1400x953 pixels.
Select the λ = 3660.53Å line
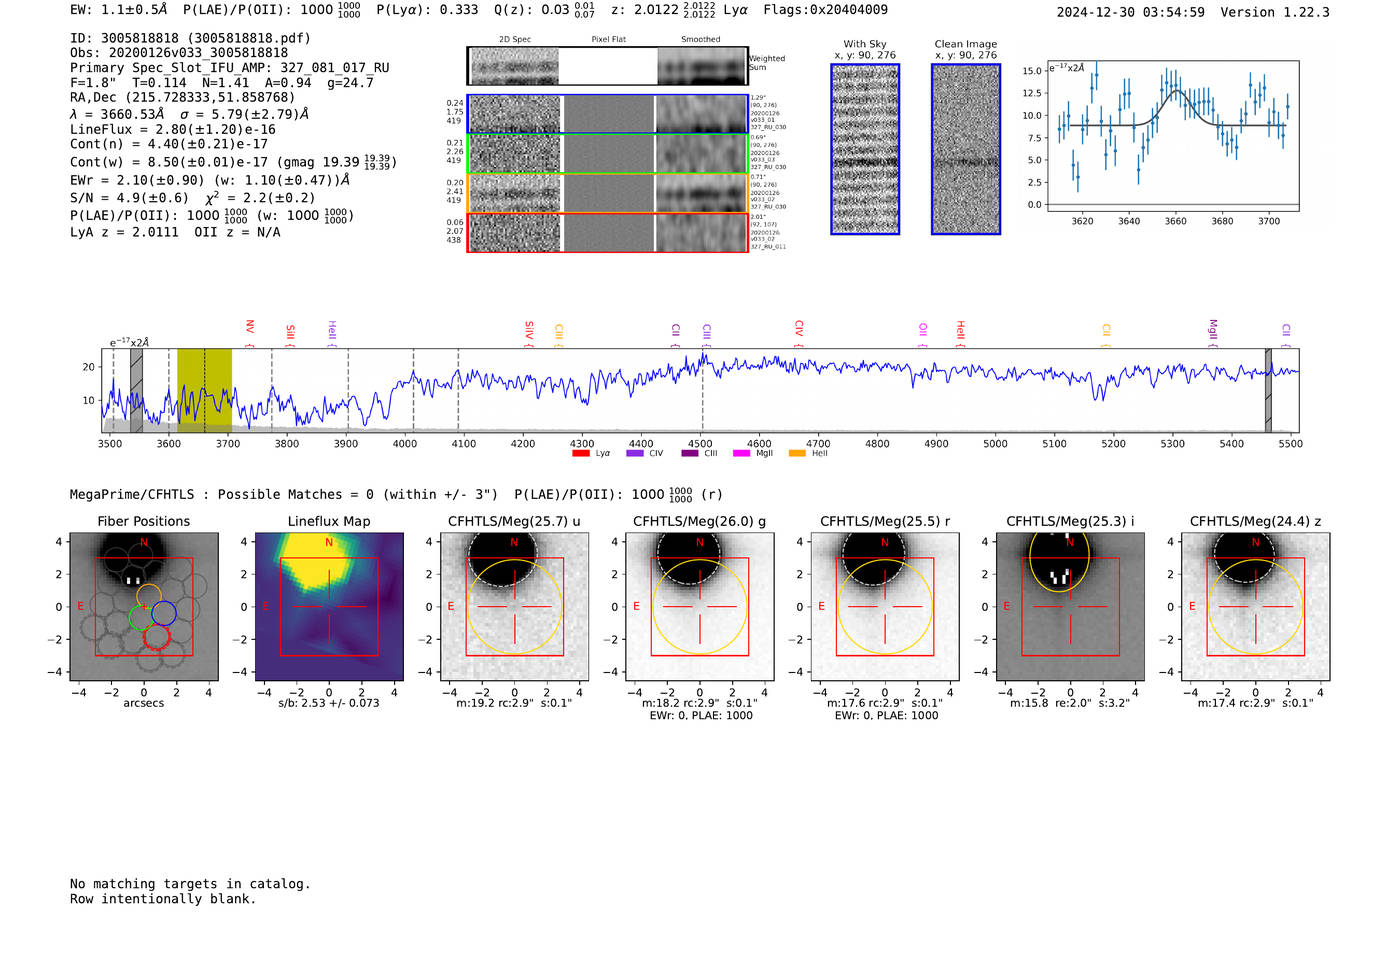pos(189,114)
